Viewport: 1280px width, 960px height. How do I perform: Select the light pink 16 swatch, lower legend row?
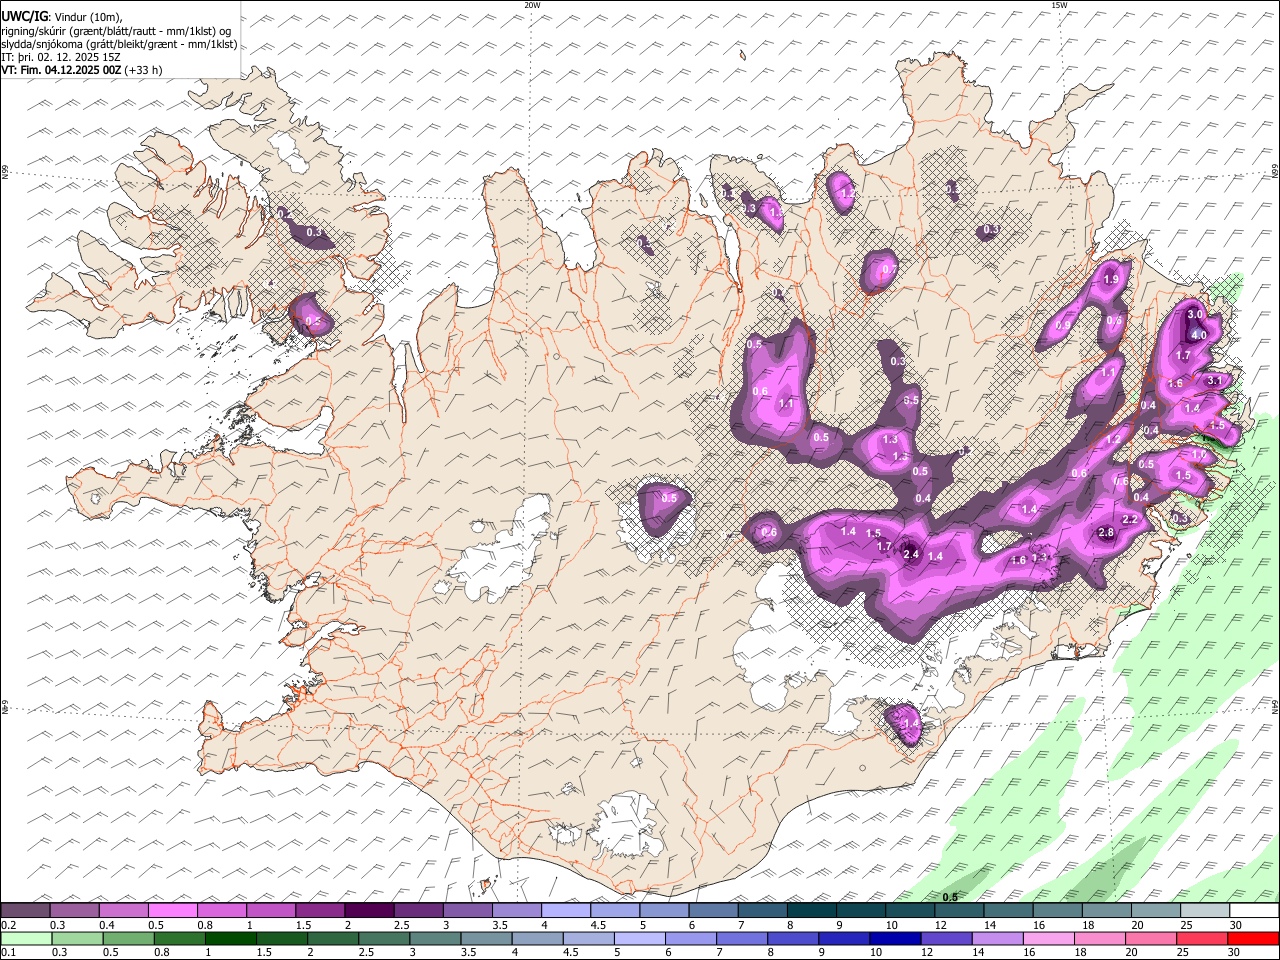(x=1050, y=939)
